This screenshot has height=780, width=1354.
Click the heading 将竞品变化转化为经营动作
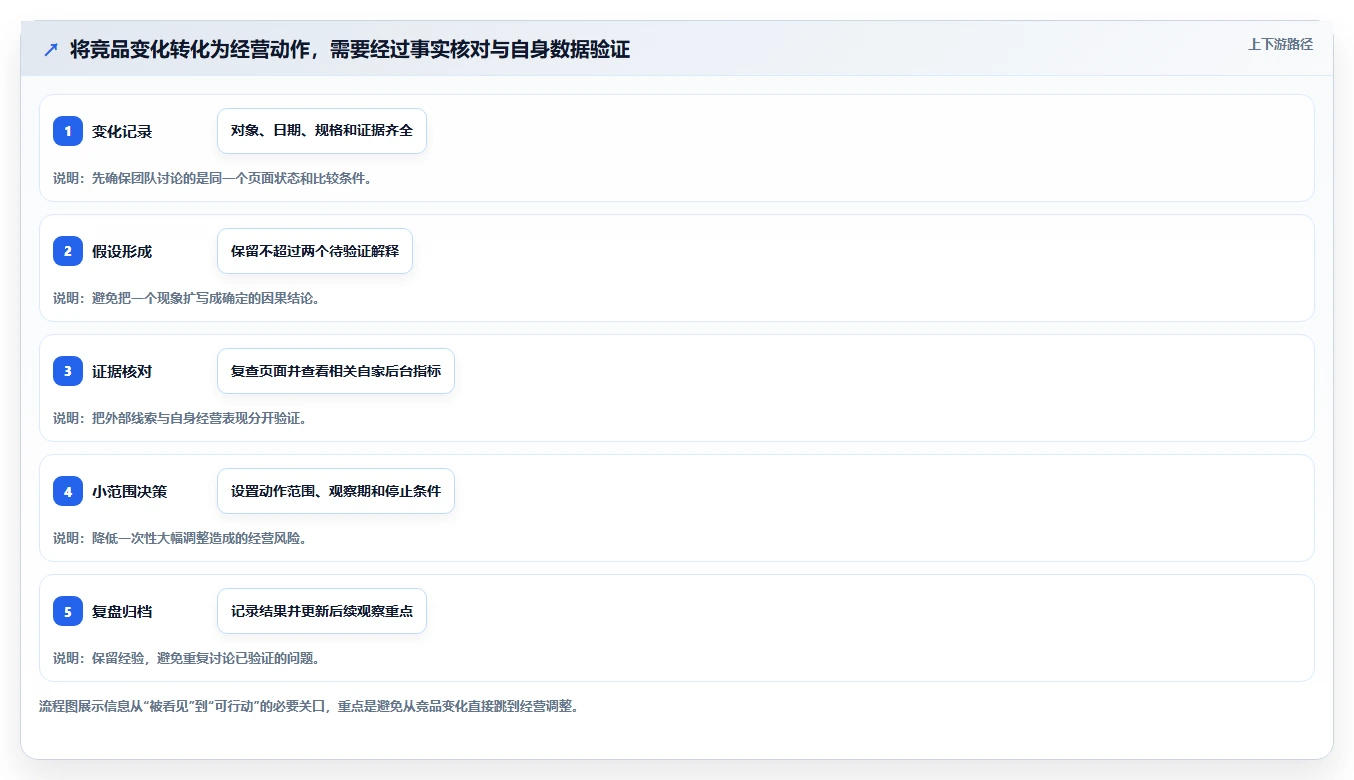click(350, 49)
